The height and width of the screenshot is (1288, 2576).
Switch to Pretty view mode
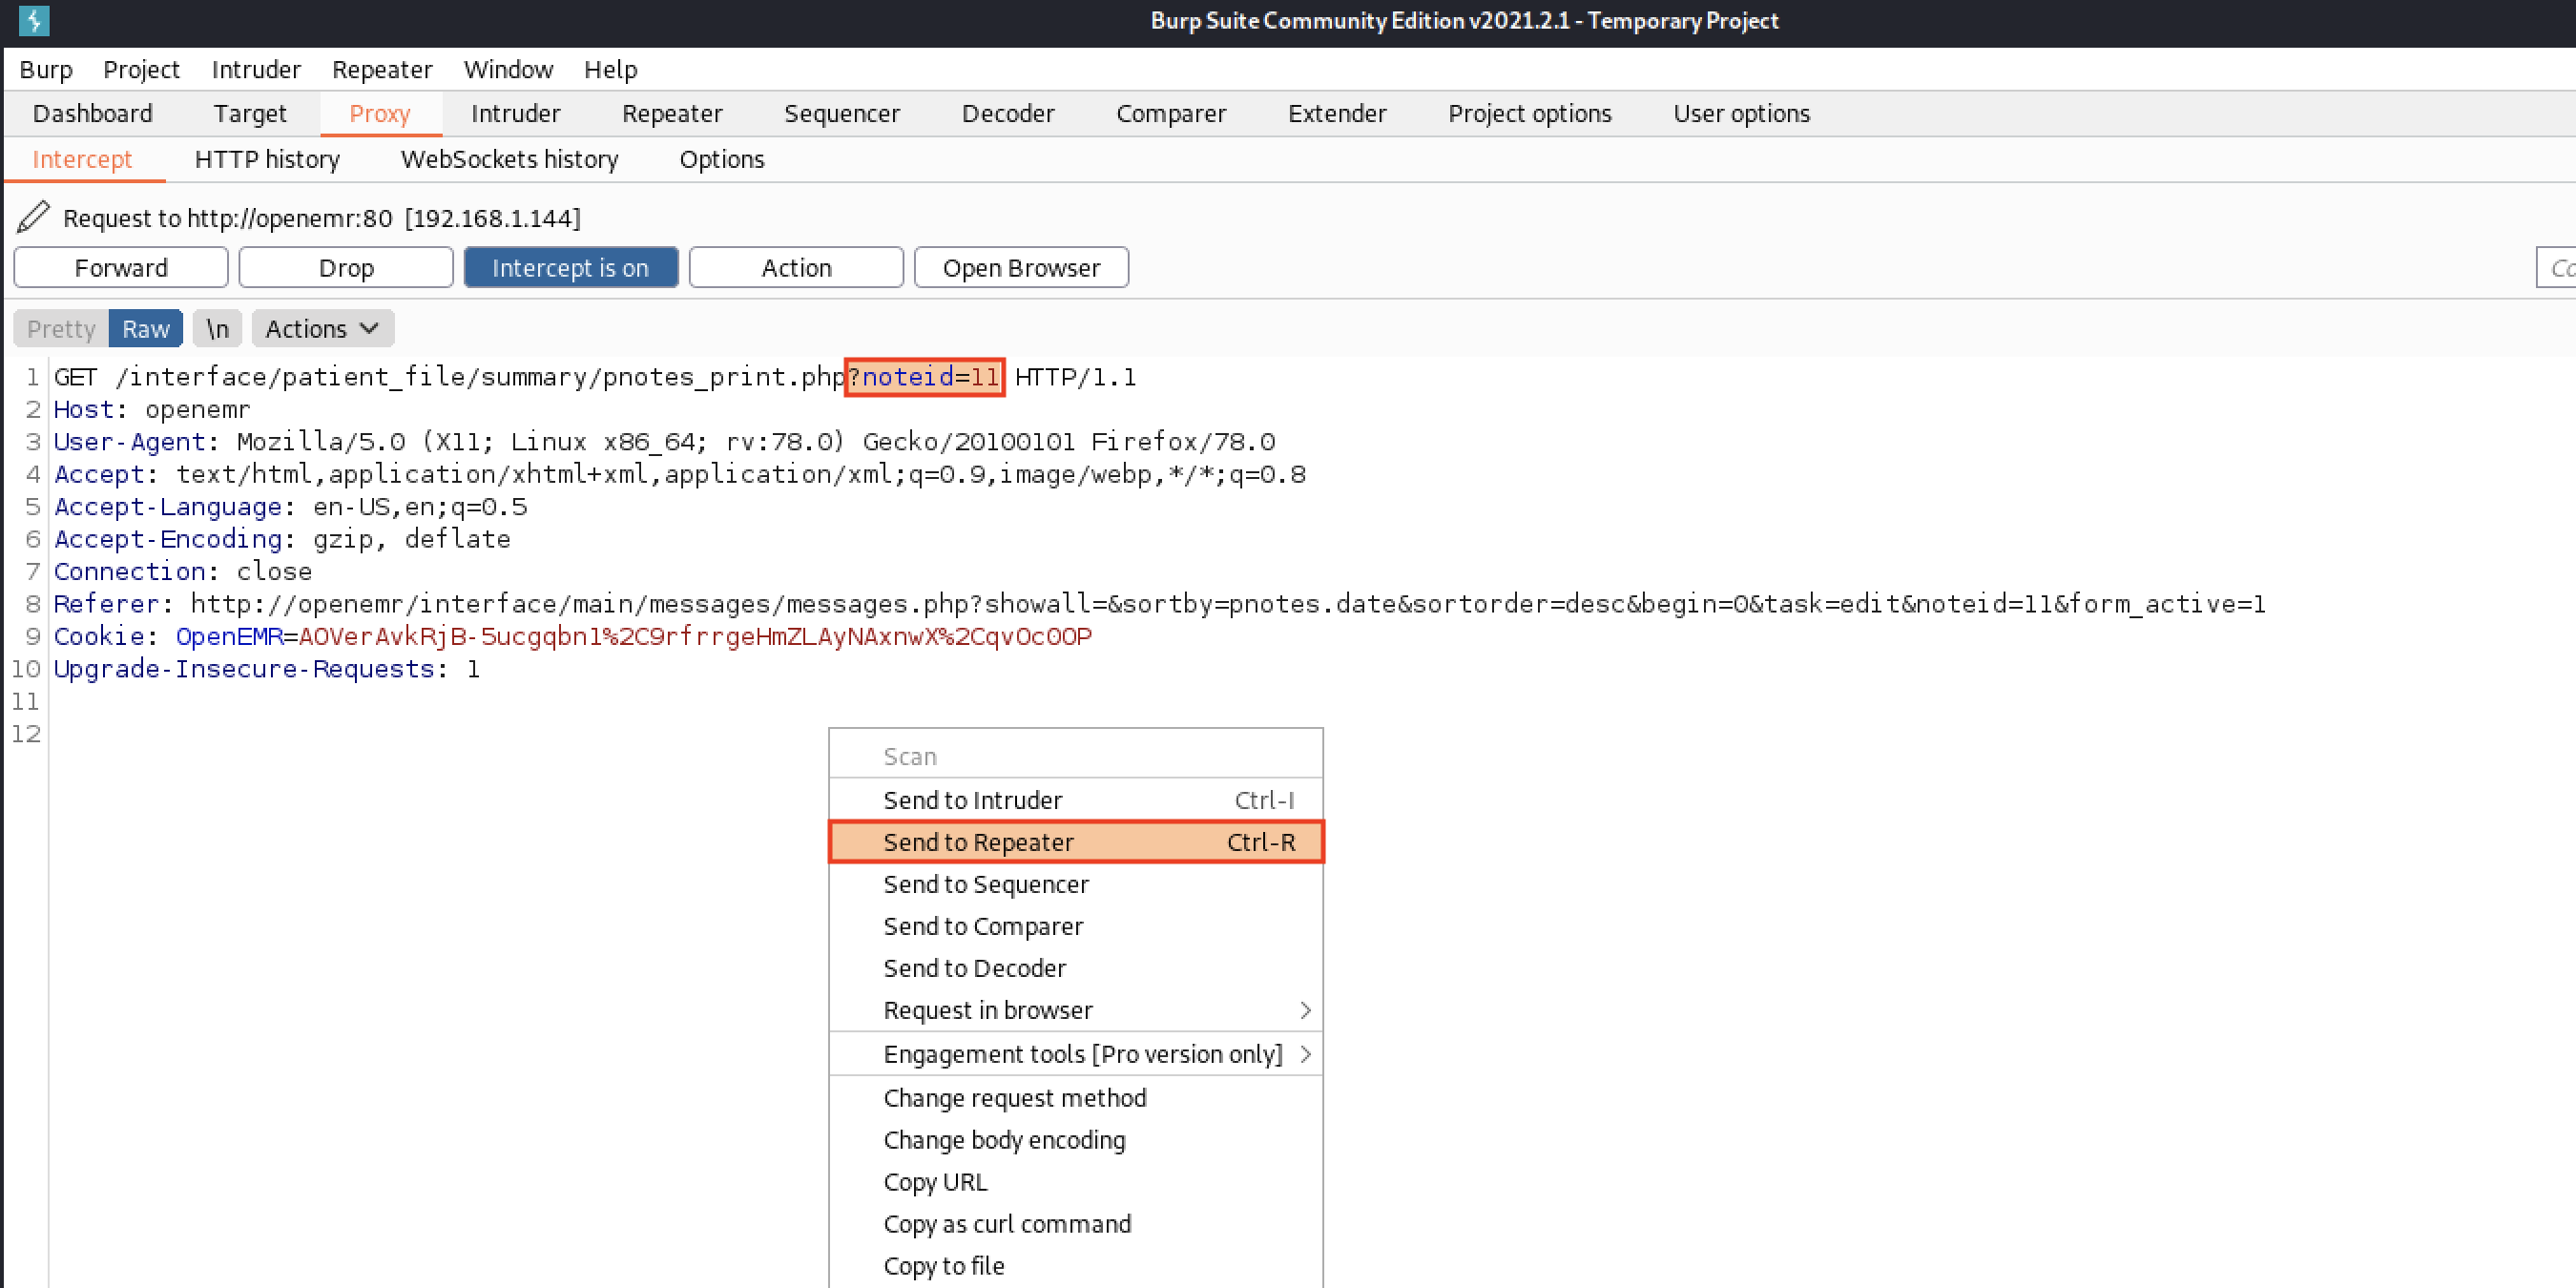(61, 329)
